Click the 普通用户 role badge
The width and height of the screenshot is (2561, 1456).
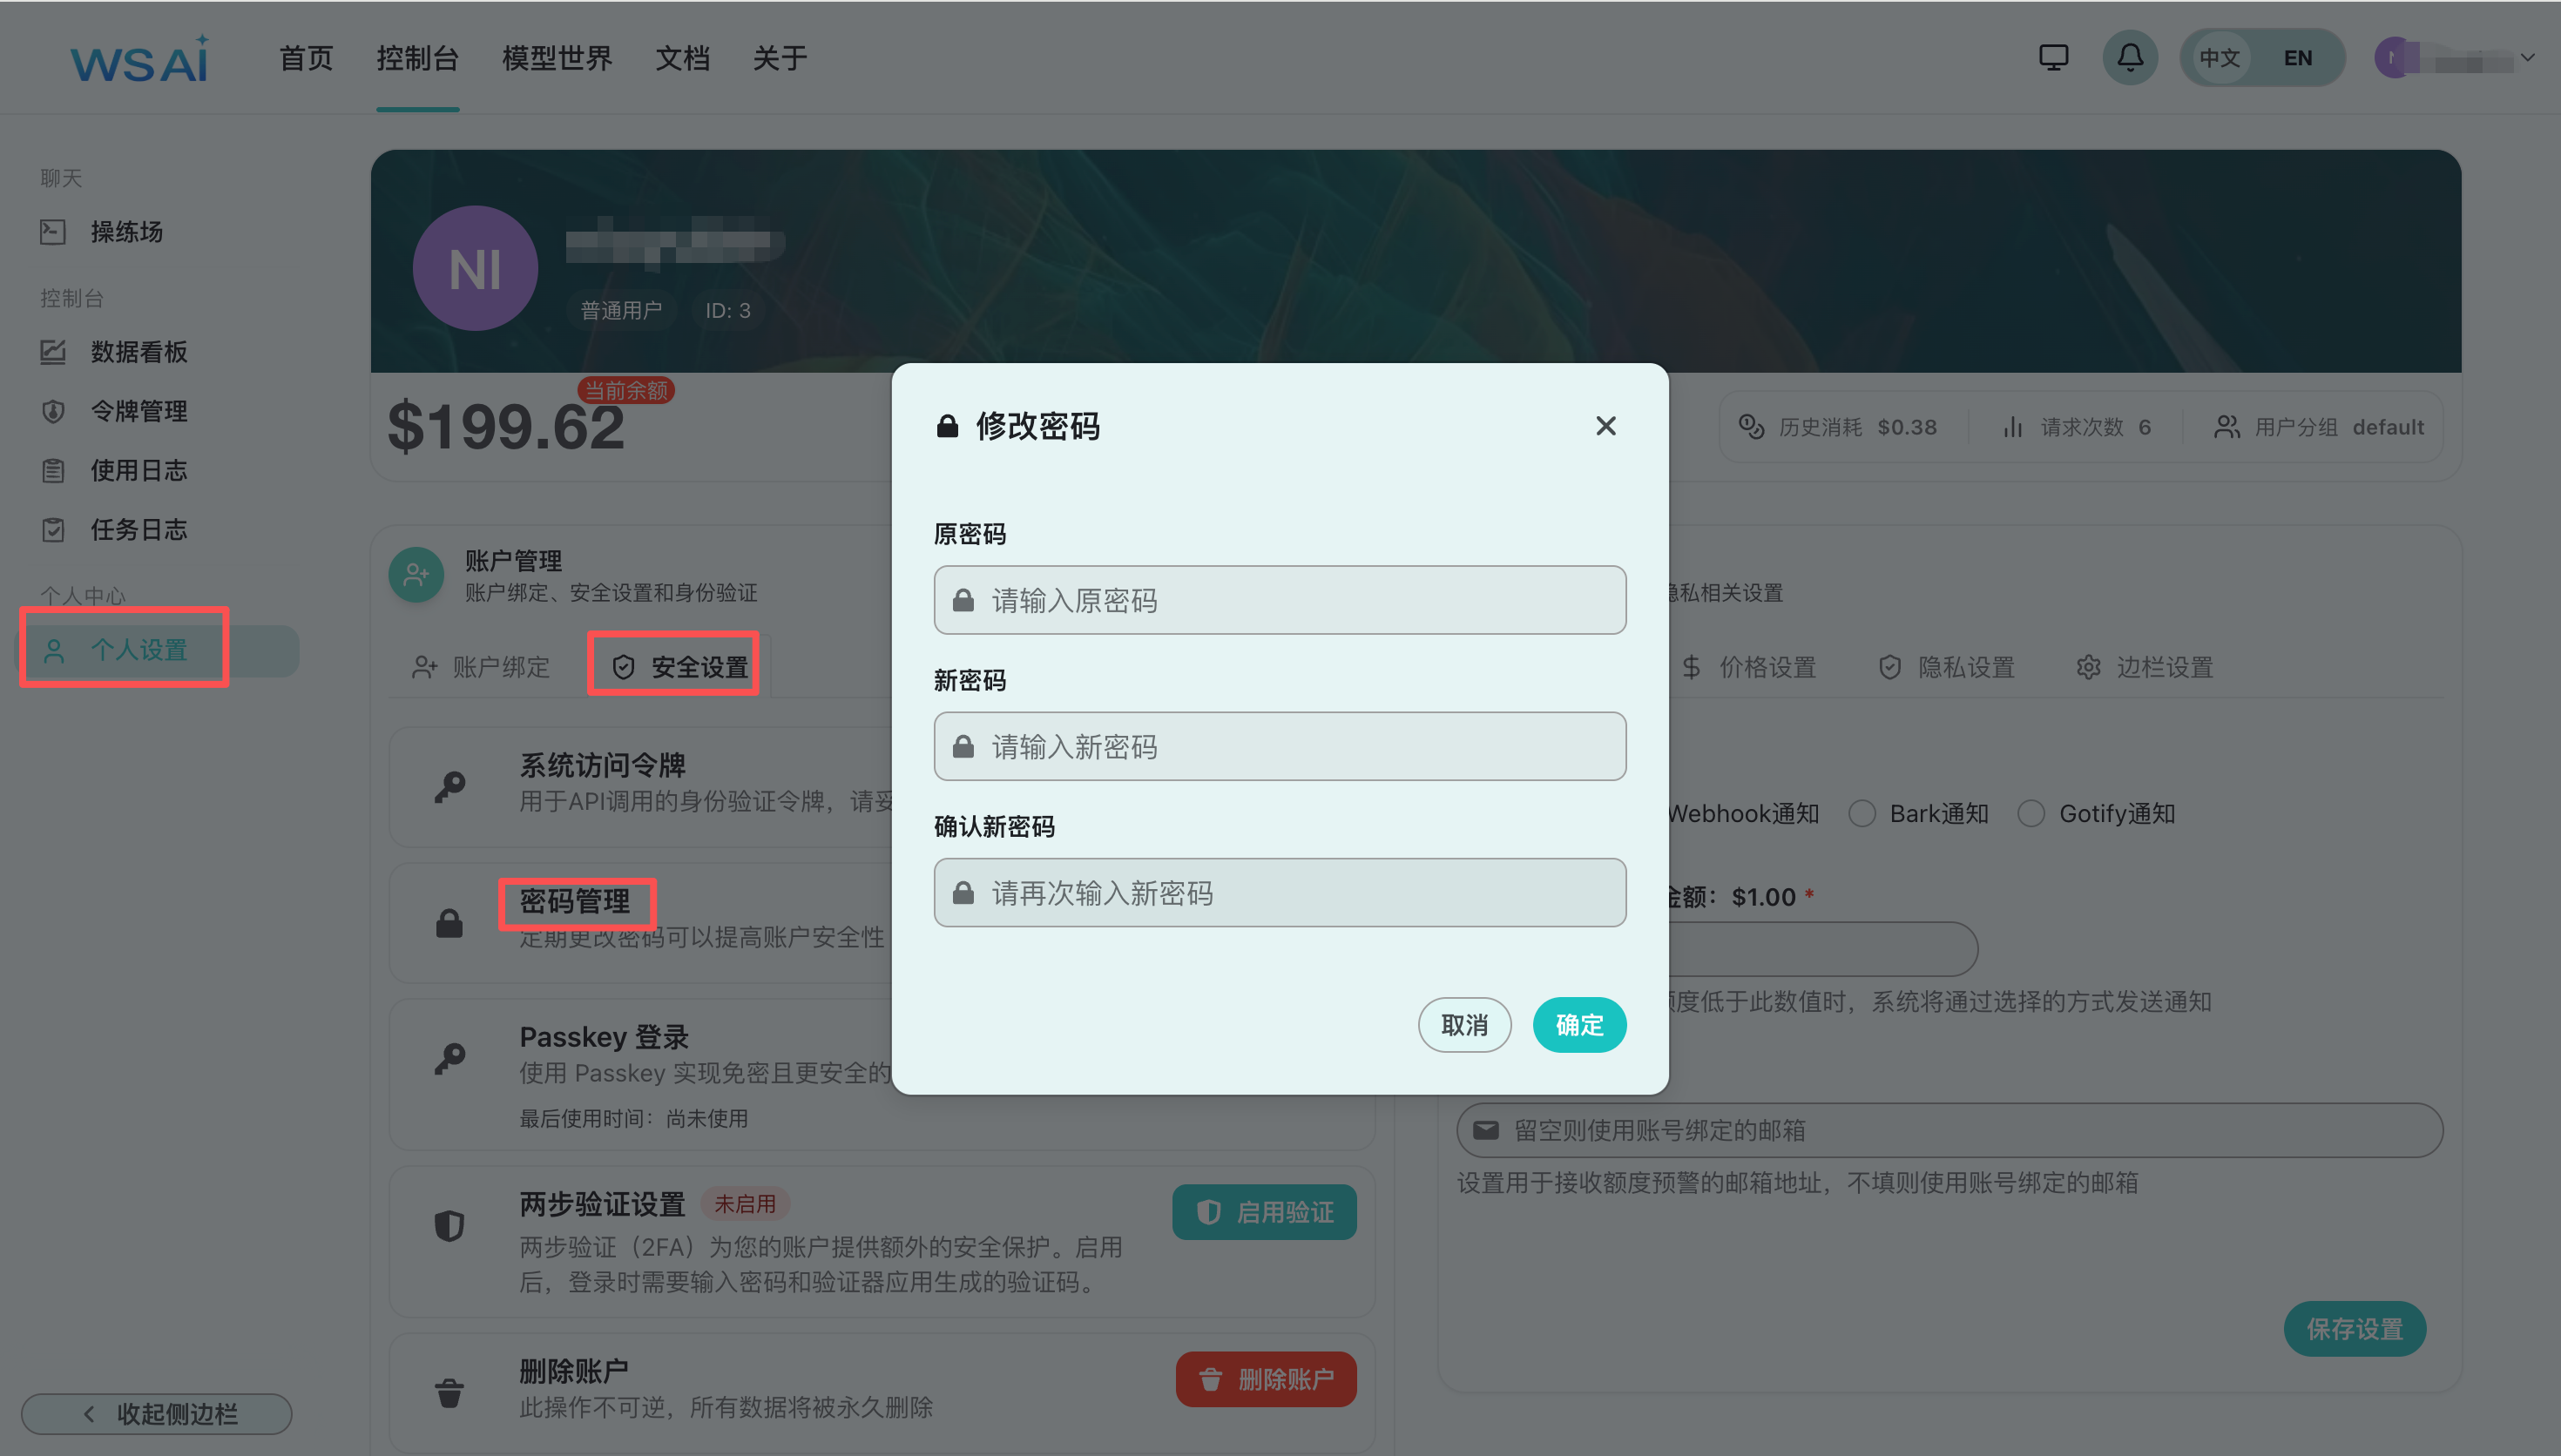pyautogui.click(x=621, y=310)
